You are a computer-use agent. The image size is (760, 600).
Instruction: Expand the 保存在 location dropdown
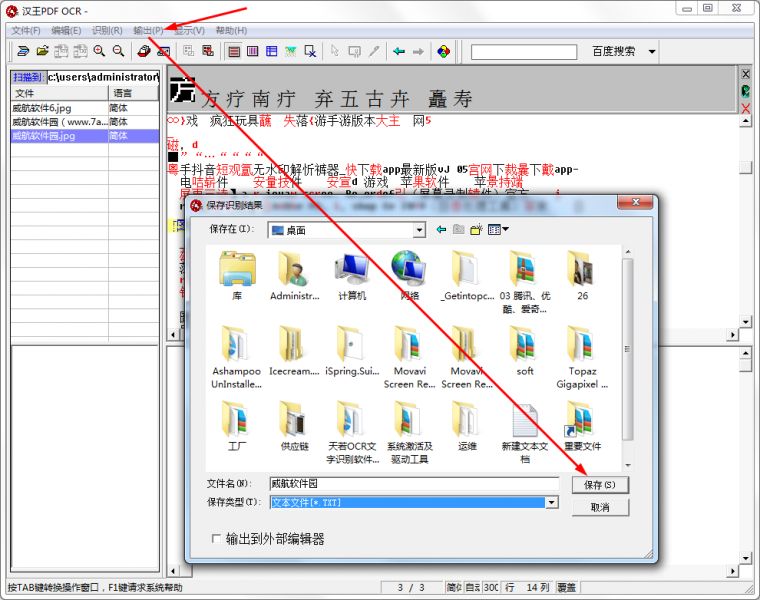(x=419, y=230)
